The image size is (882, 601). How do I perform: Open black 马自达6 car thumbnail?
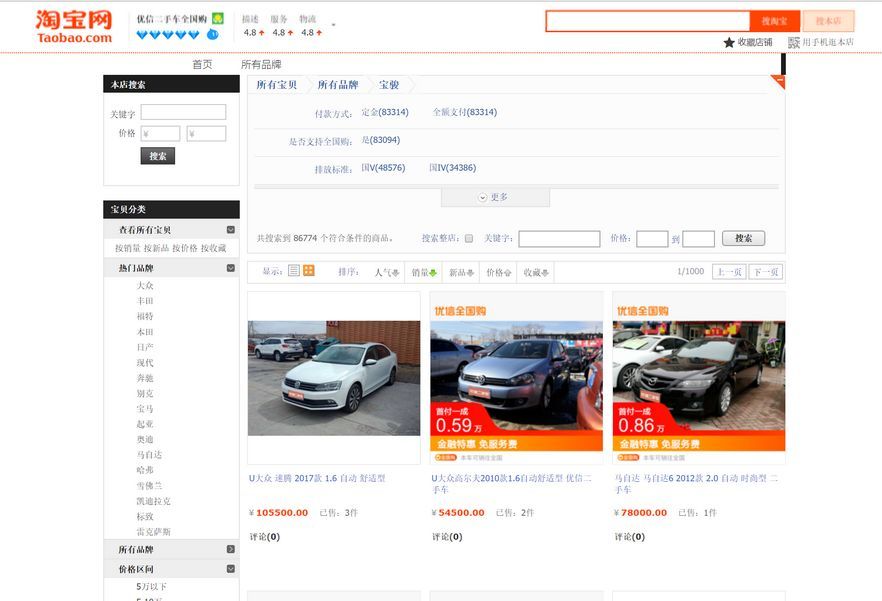click(x=699, y=378)
